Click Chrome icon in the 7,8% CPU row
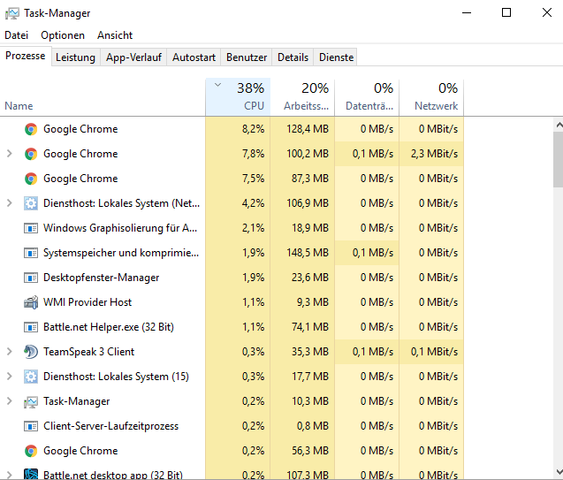 pyautogui.click(x=31, y=154)
